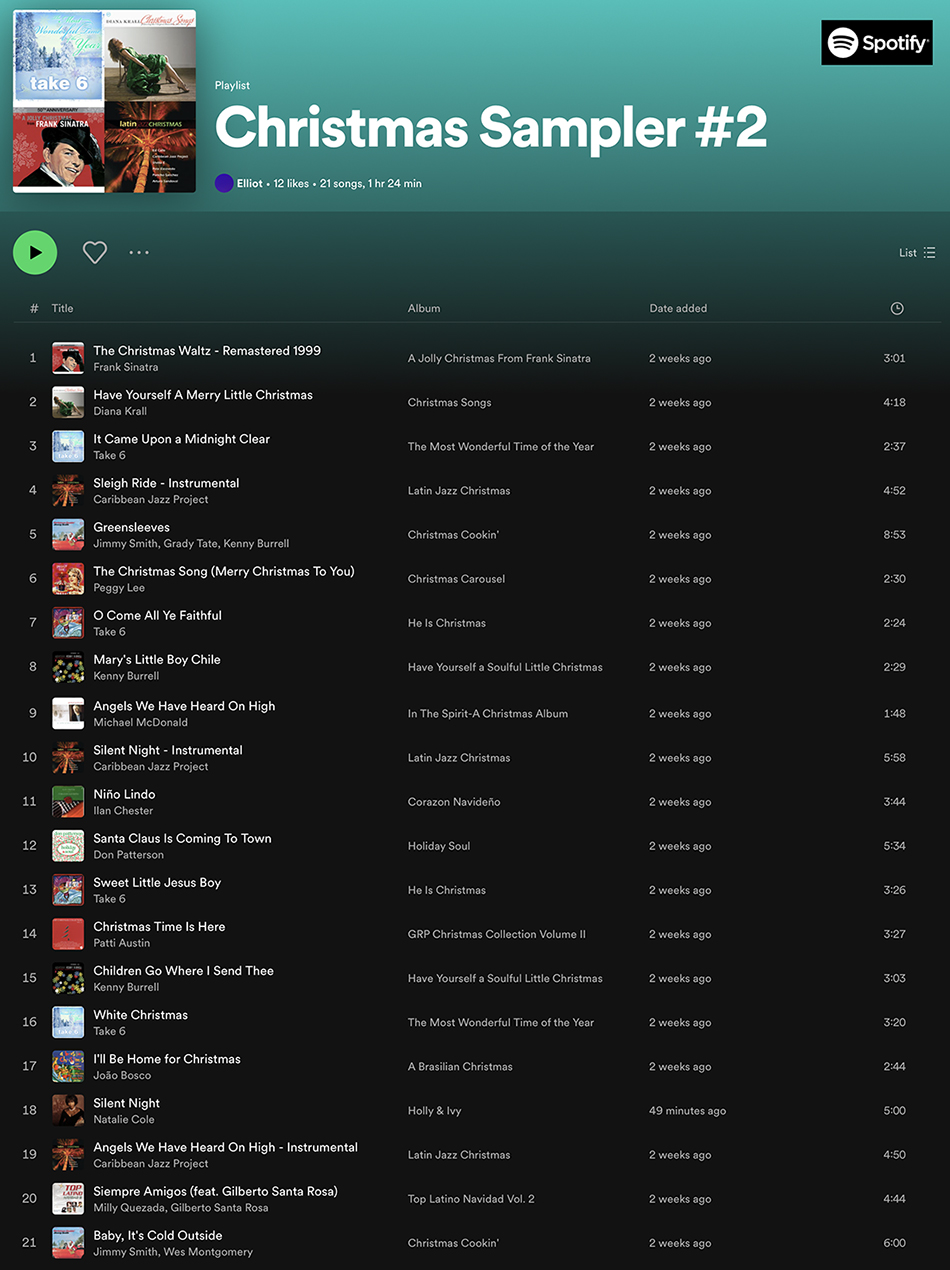Open Holiday Soul album link
Image resolution: width=950 pixels, height=1270 pixels.
[439, 845]
